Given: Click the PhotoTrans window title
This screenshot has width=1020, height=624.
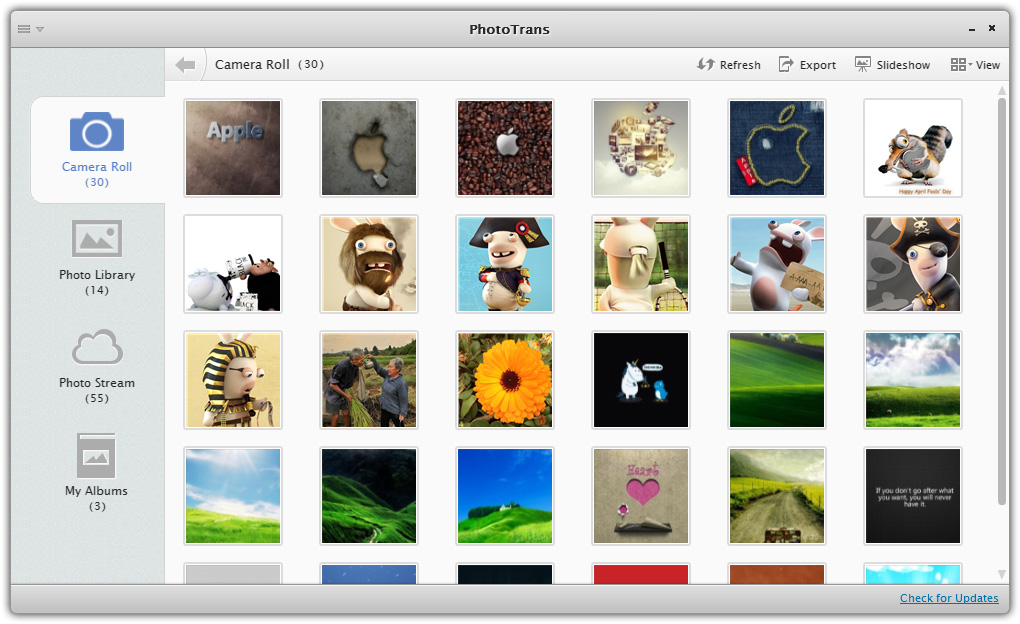Looking at the screenshot, I should tap(509, 29).
